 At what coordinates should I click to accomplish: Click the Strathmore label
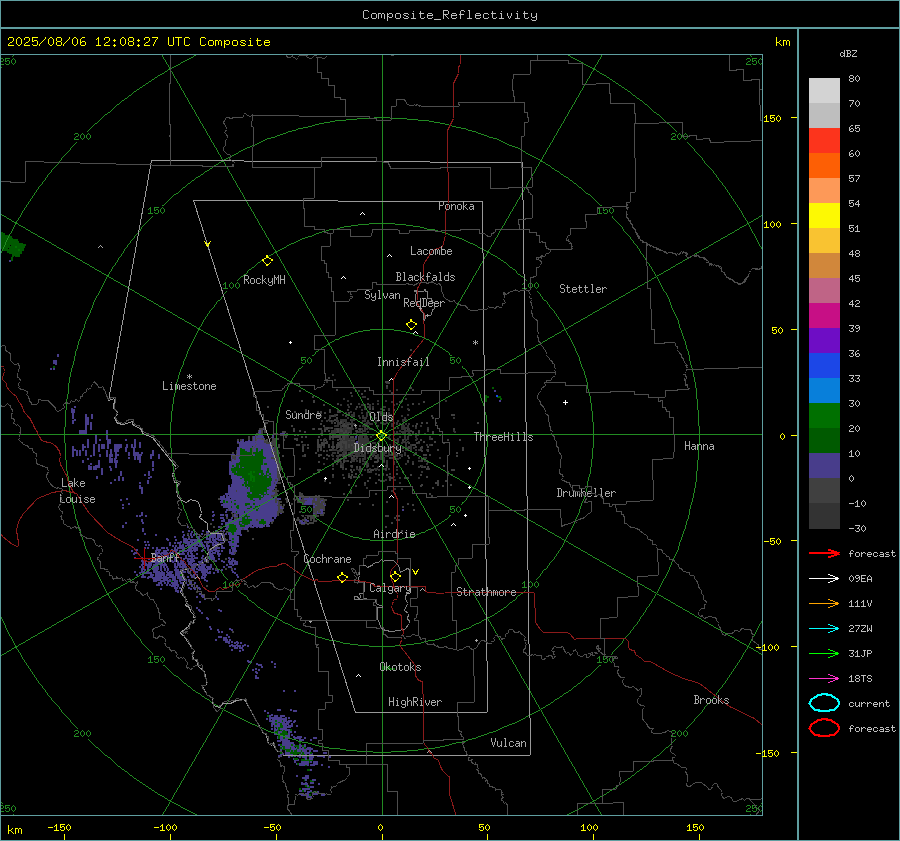(486, 592)
